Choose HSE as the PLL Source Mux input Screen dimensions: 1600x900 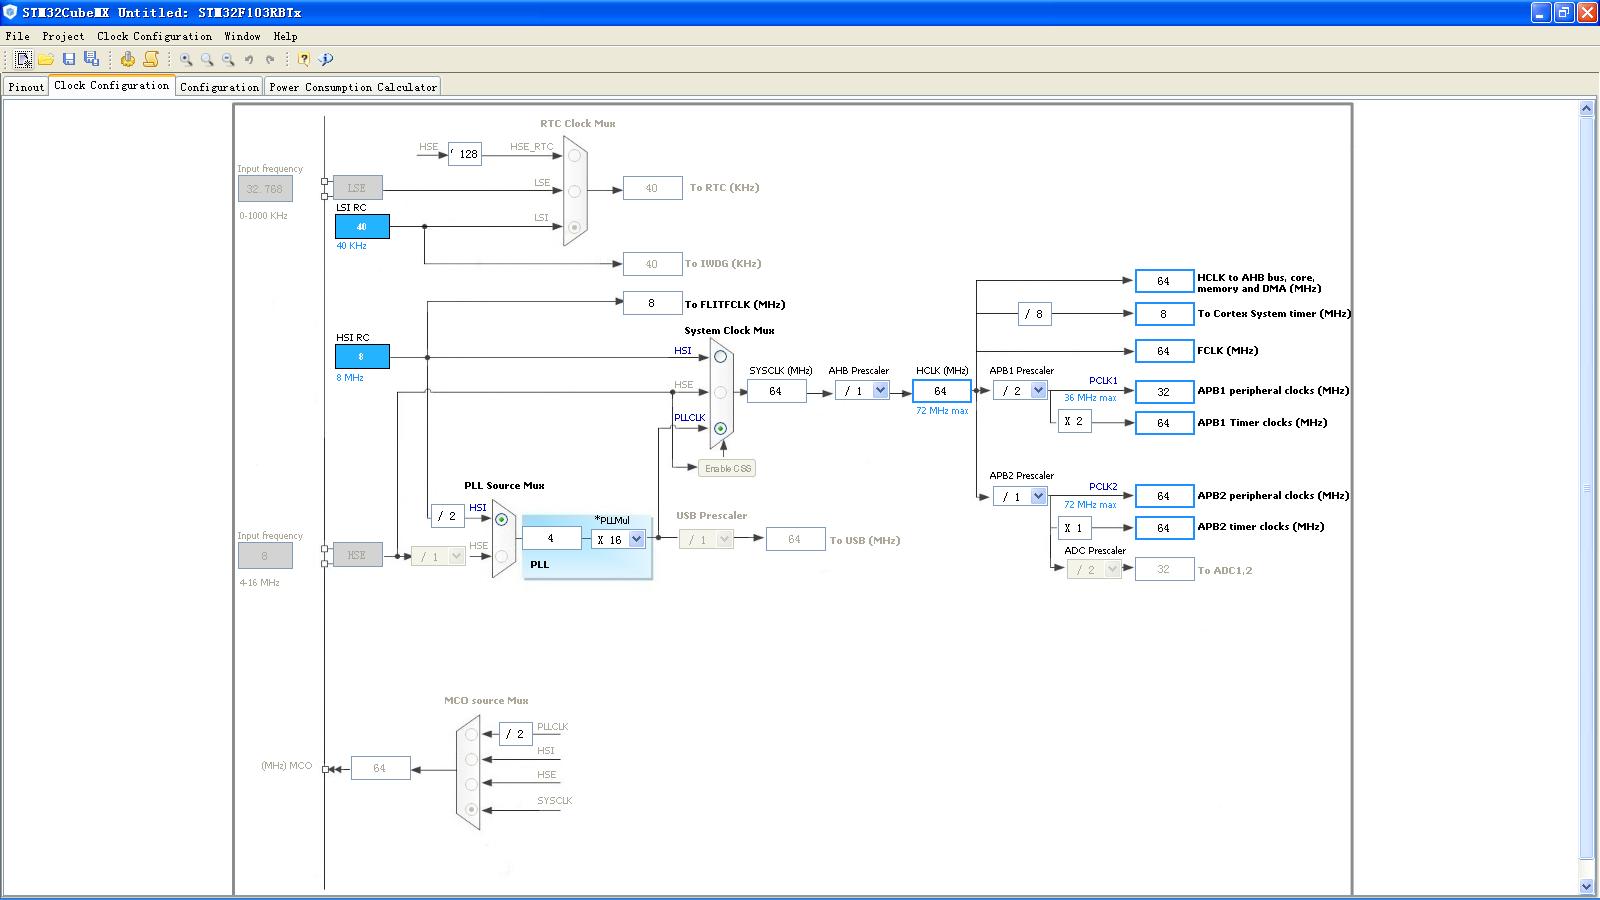[x=501, y=556]
